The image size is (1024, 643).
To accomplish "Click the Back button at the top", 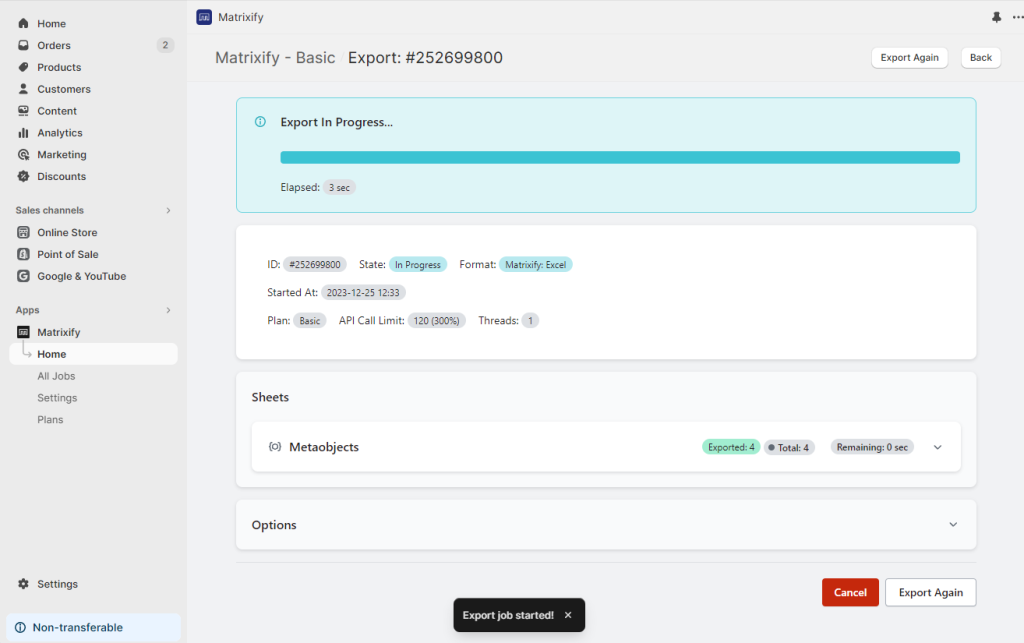I will tap(980, 57).
